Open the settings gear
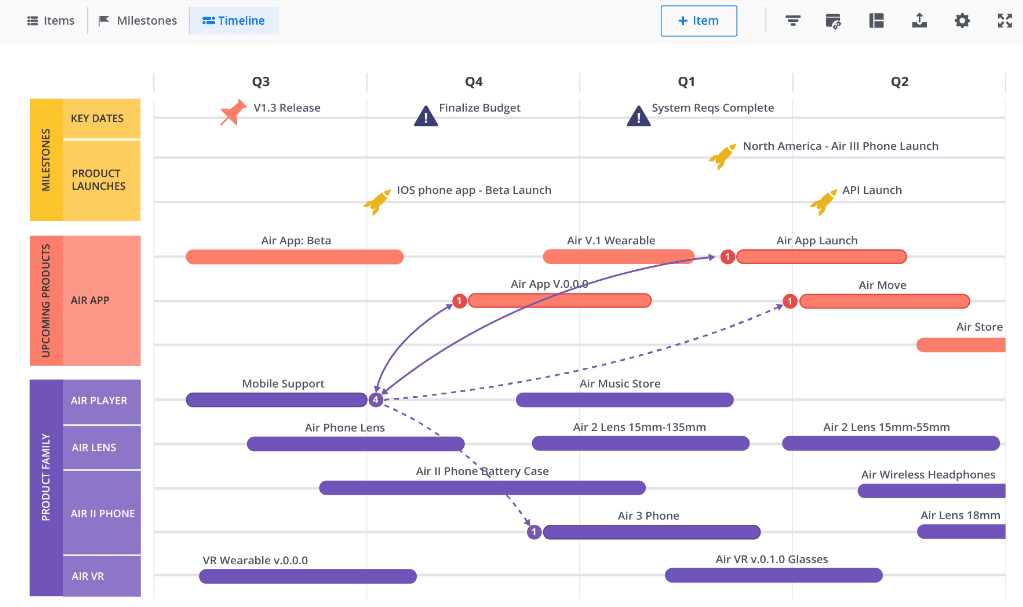1023x607 pixels. point(962,21)
